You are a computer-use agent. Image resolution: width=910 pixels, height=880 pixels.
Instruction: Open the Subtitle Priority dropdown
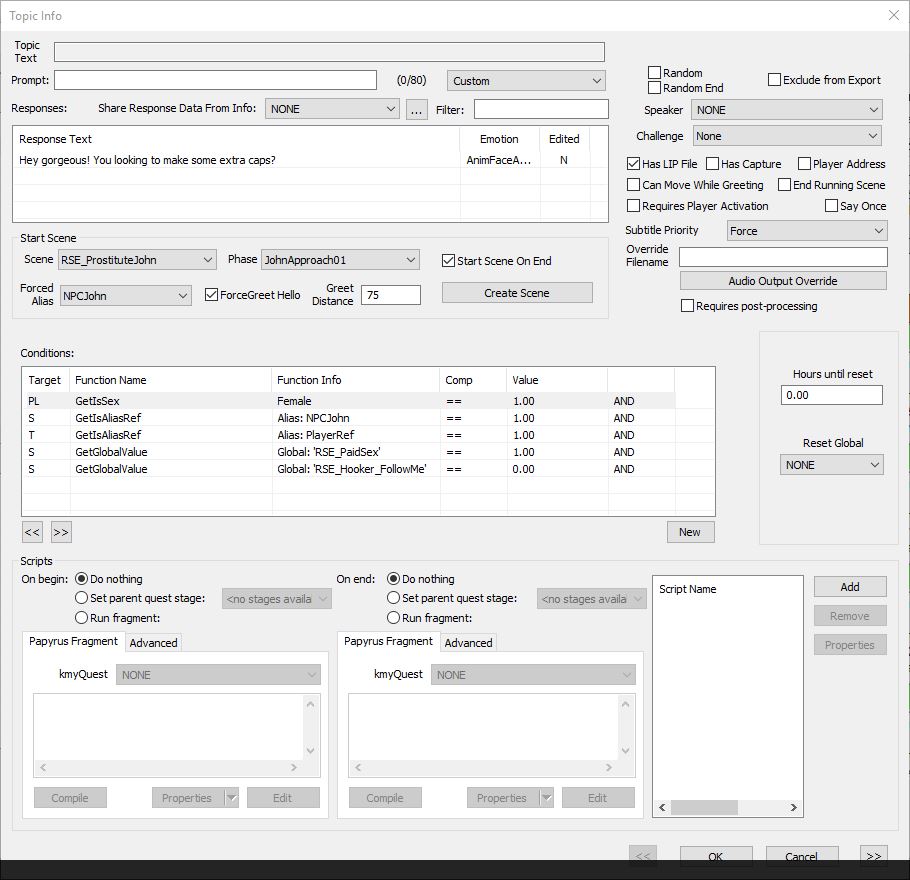click(807, 231)
